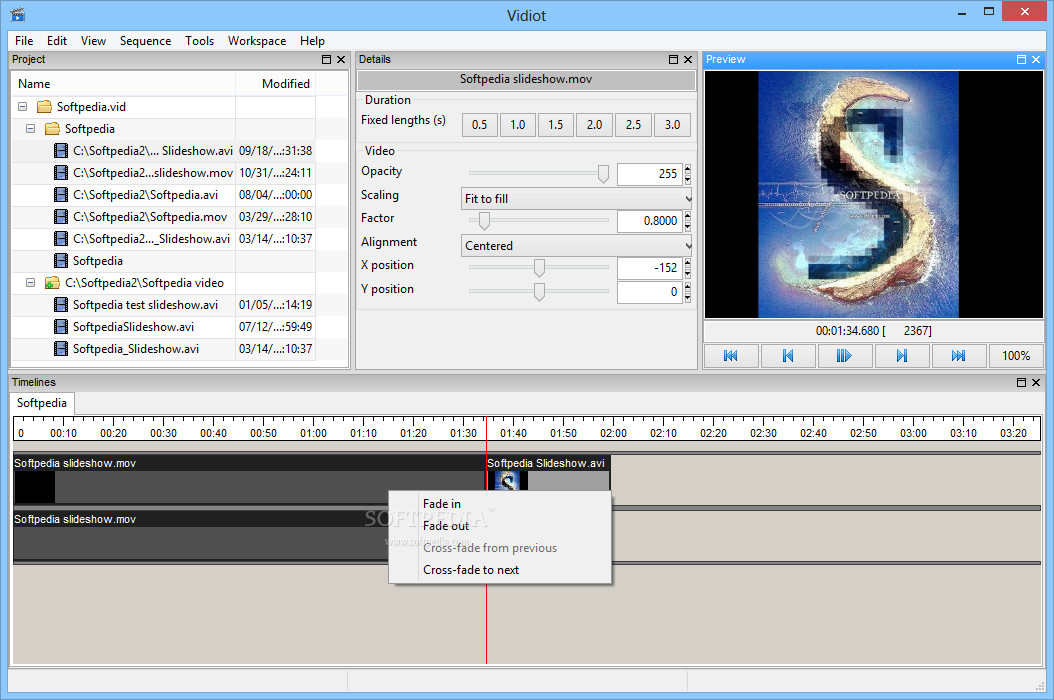The height and width of the screenshot is (700, 1054).
Task: Click the Opacity value field
Action: tap(649, 173)
